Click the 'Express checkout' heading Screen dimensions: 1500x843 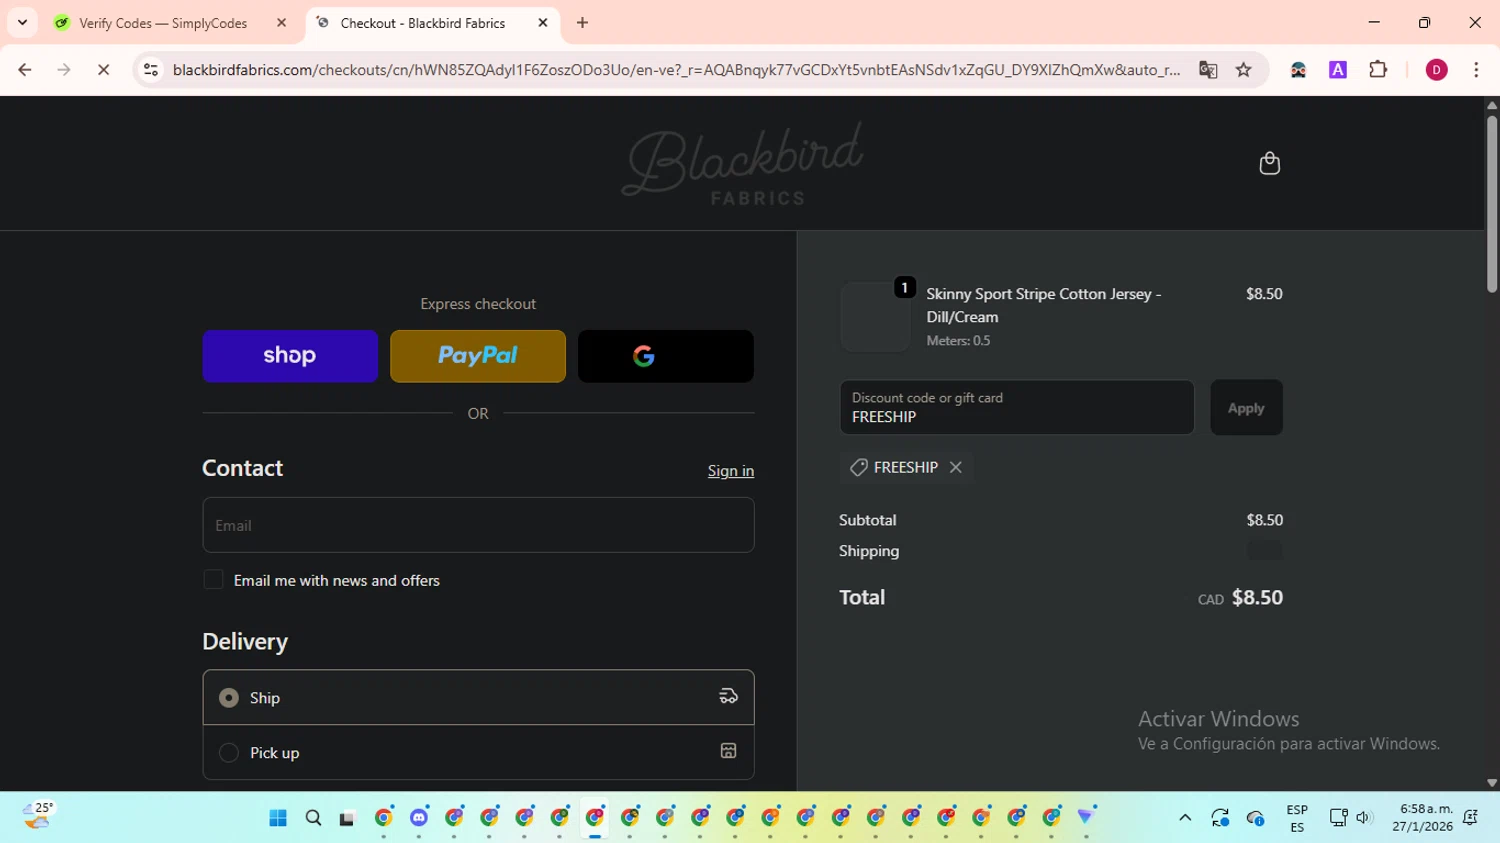pyautogui.click(x=478, y=304)
